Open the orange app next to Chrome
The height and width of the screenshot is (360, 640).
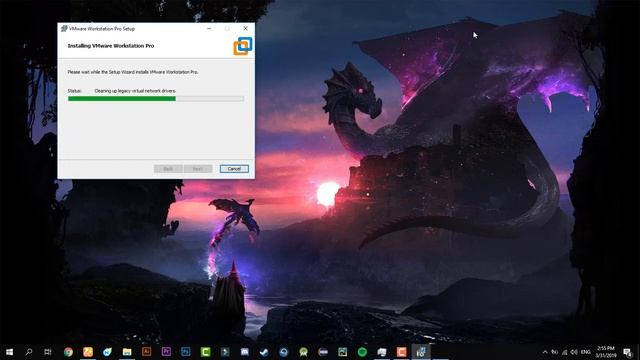88,352
